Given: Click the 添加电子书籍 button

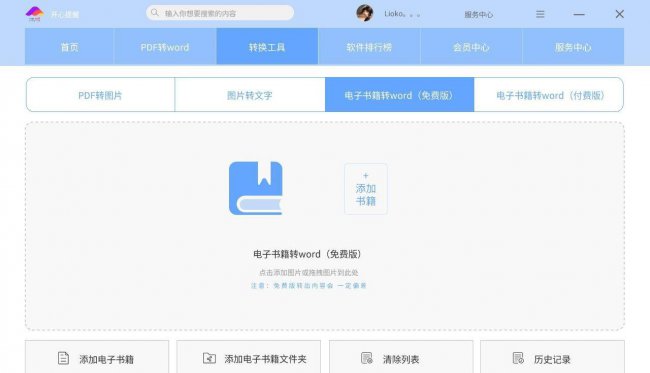Looking at the screenshot, I should [x=97, y=357].
